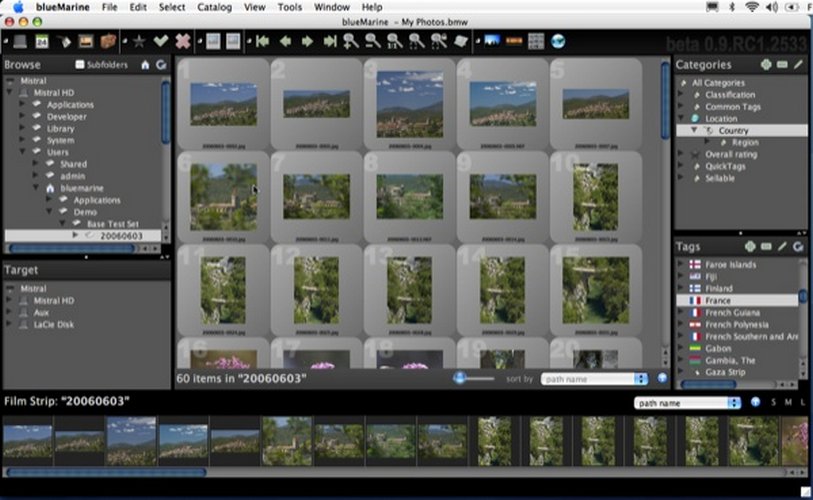Screen dimensions: 813x500
Task: Open the Tools menu
Action: [x=289, y=7]
